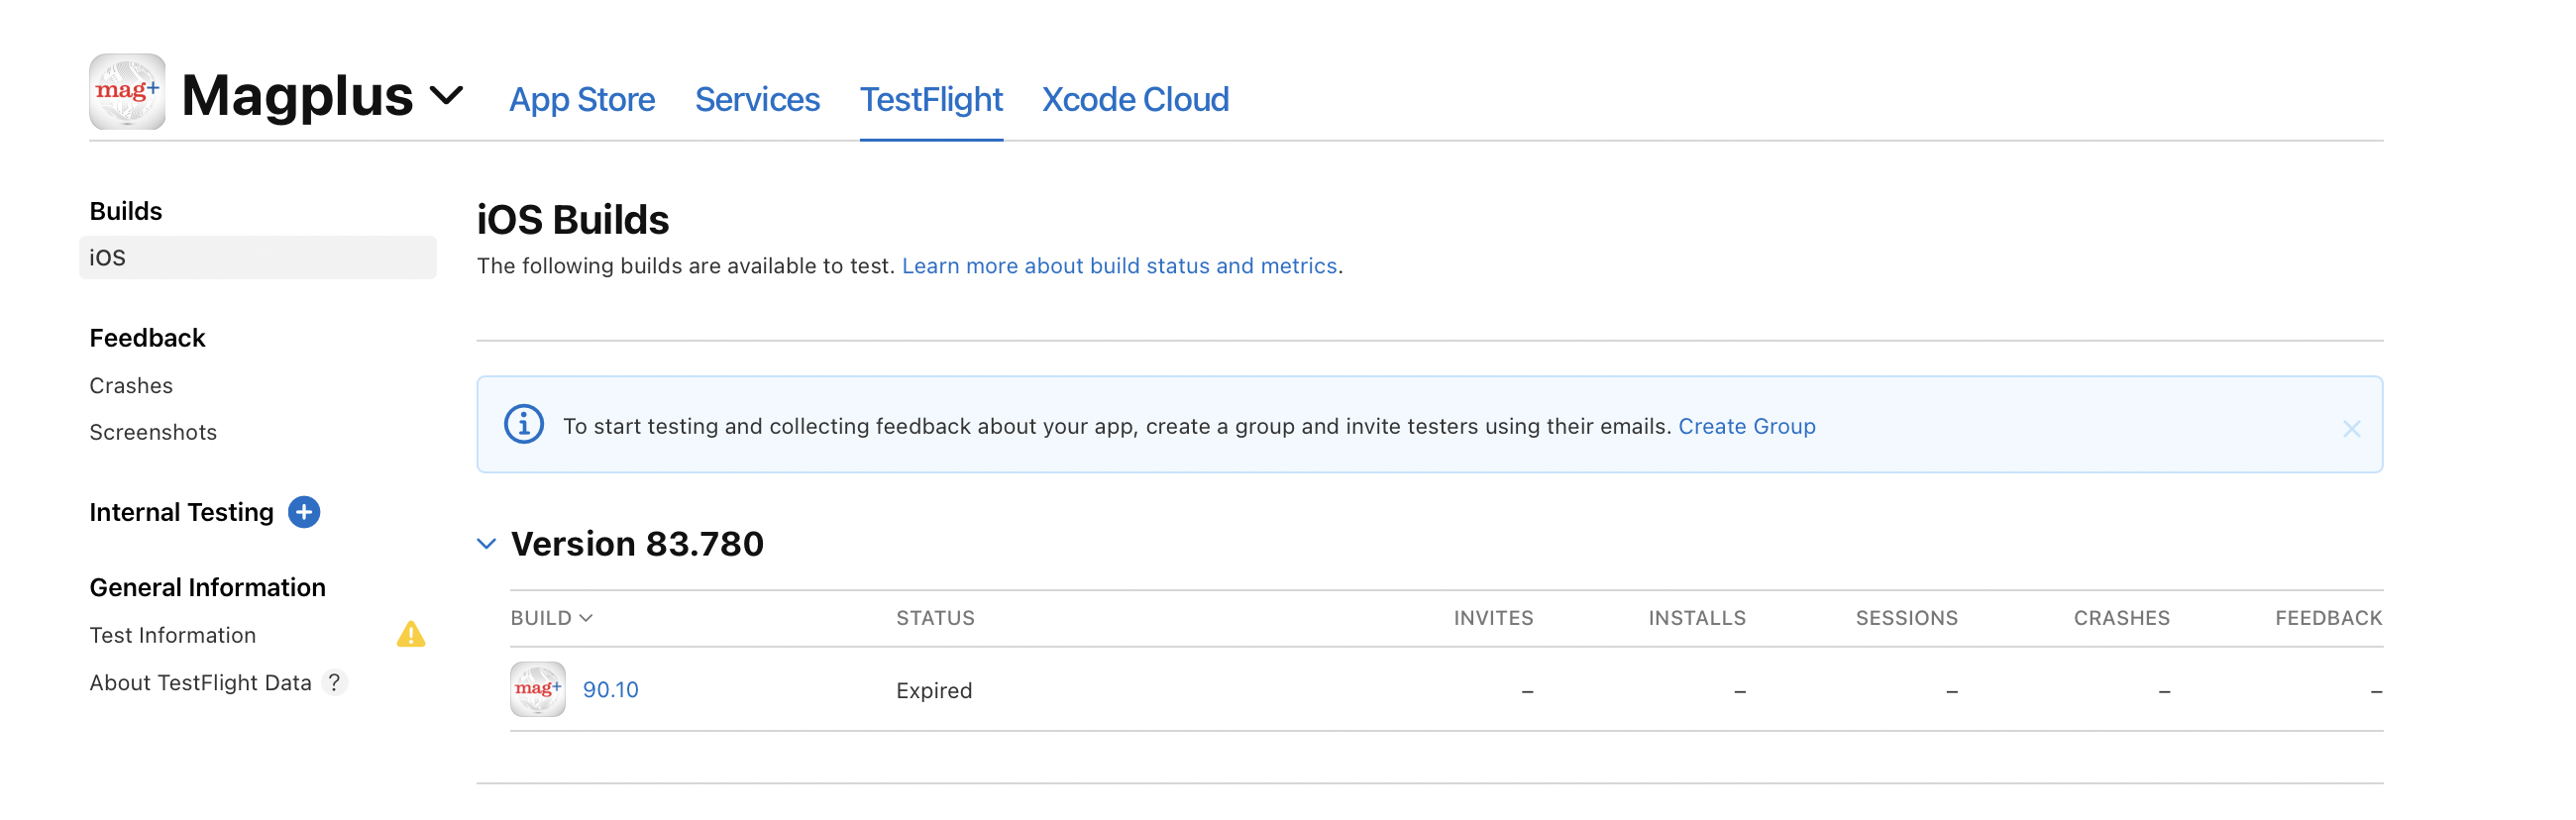Dismiss the create group info banner

[2351, 429]
